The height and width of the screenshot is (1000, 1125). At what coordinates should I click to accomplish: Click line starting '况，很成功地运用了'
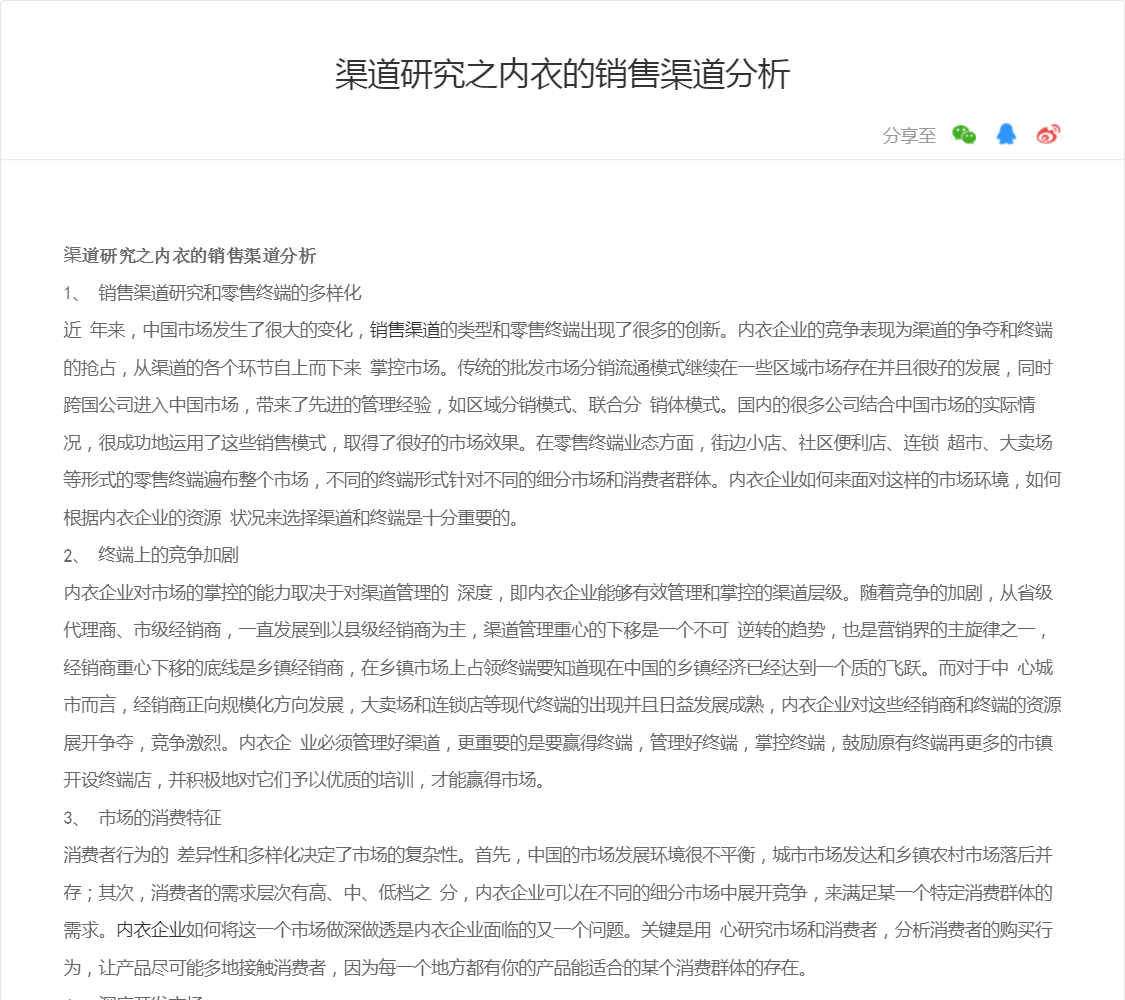pos(558,443)
